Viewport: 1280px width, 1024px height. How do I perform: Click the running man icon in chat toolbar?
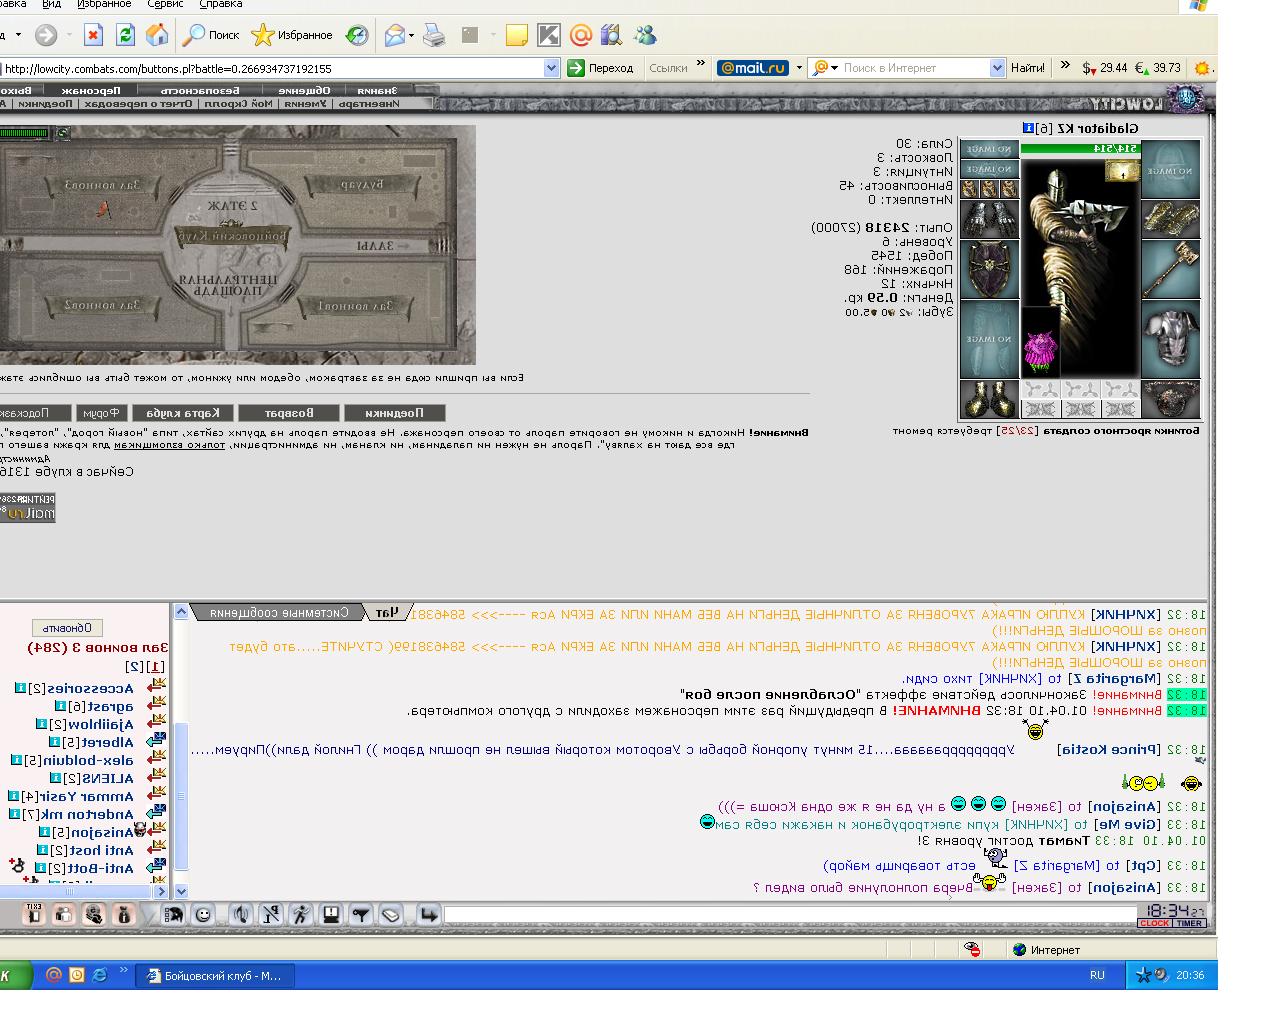301,914
